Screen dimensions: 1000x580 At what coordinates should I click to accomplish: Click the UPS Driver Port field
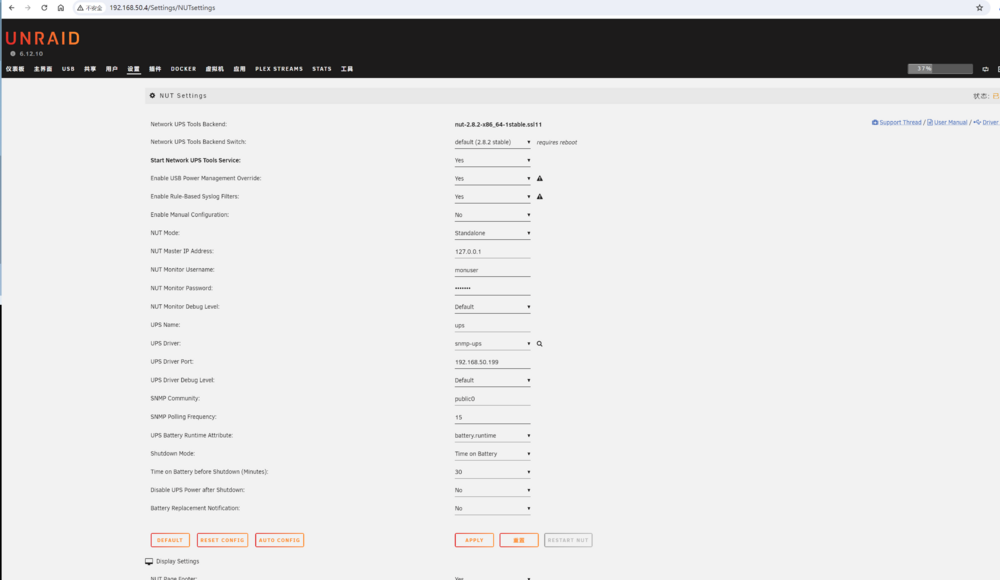(492, 362)
